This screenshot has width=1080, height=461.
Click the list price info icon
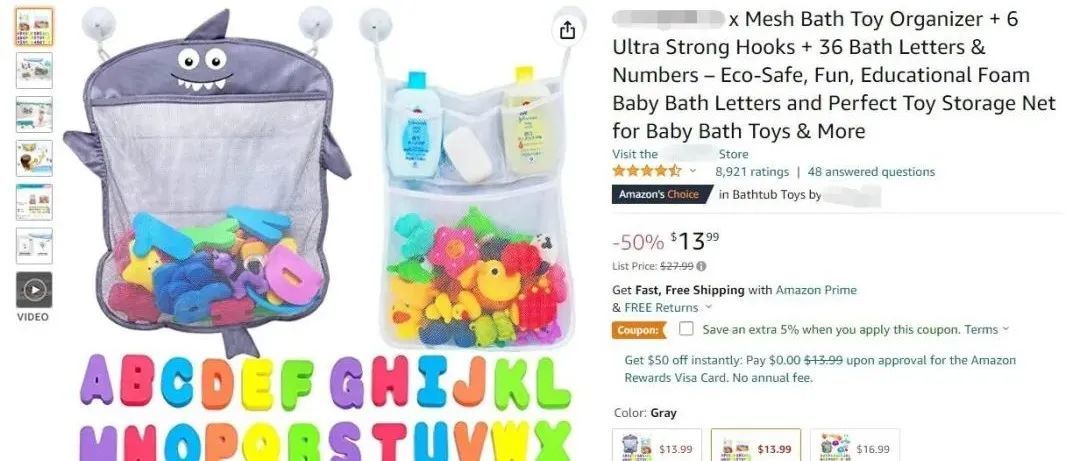pyautogui.click(x=701, y=266)
